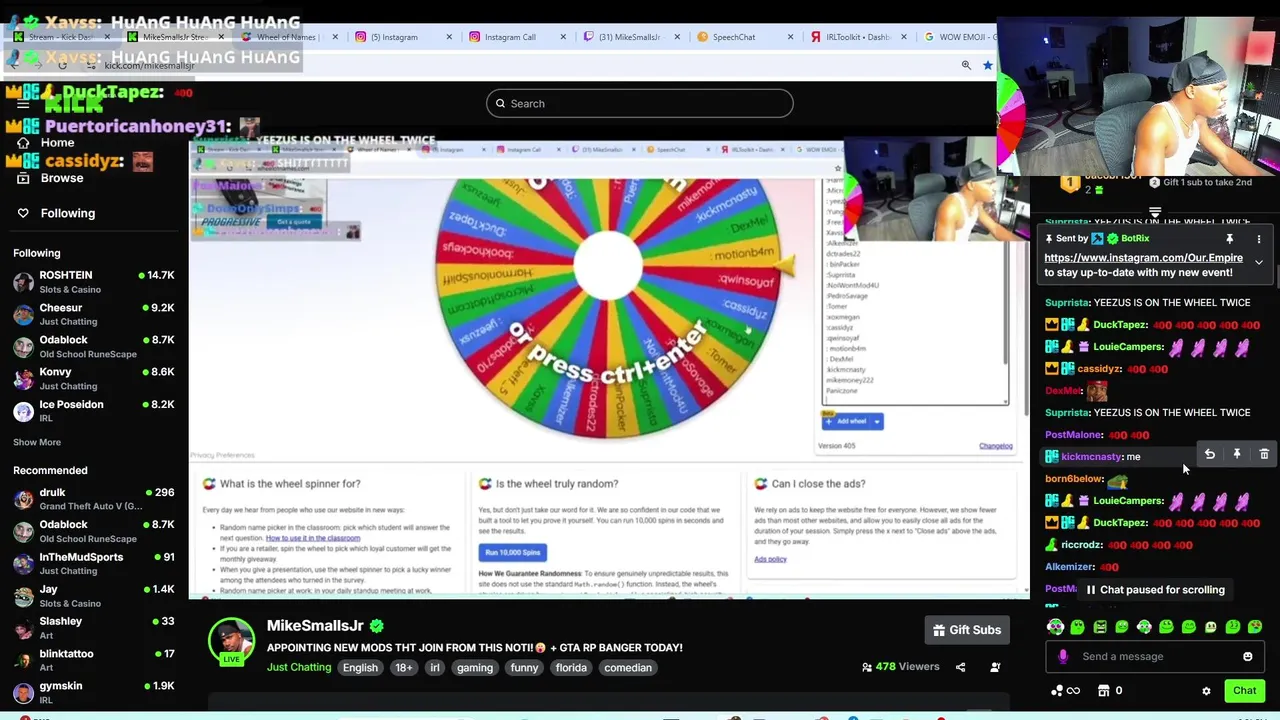The width and height of the screenshot is (1280, 720).
Task: Open the chat shop store icon
Action: pyautogui.click(x=1104, y=690)
